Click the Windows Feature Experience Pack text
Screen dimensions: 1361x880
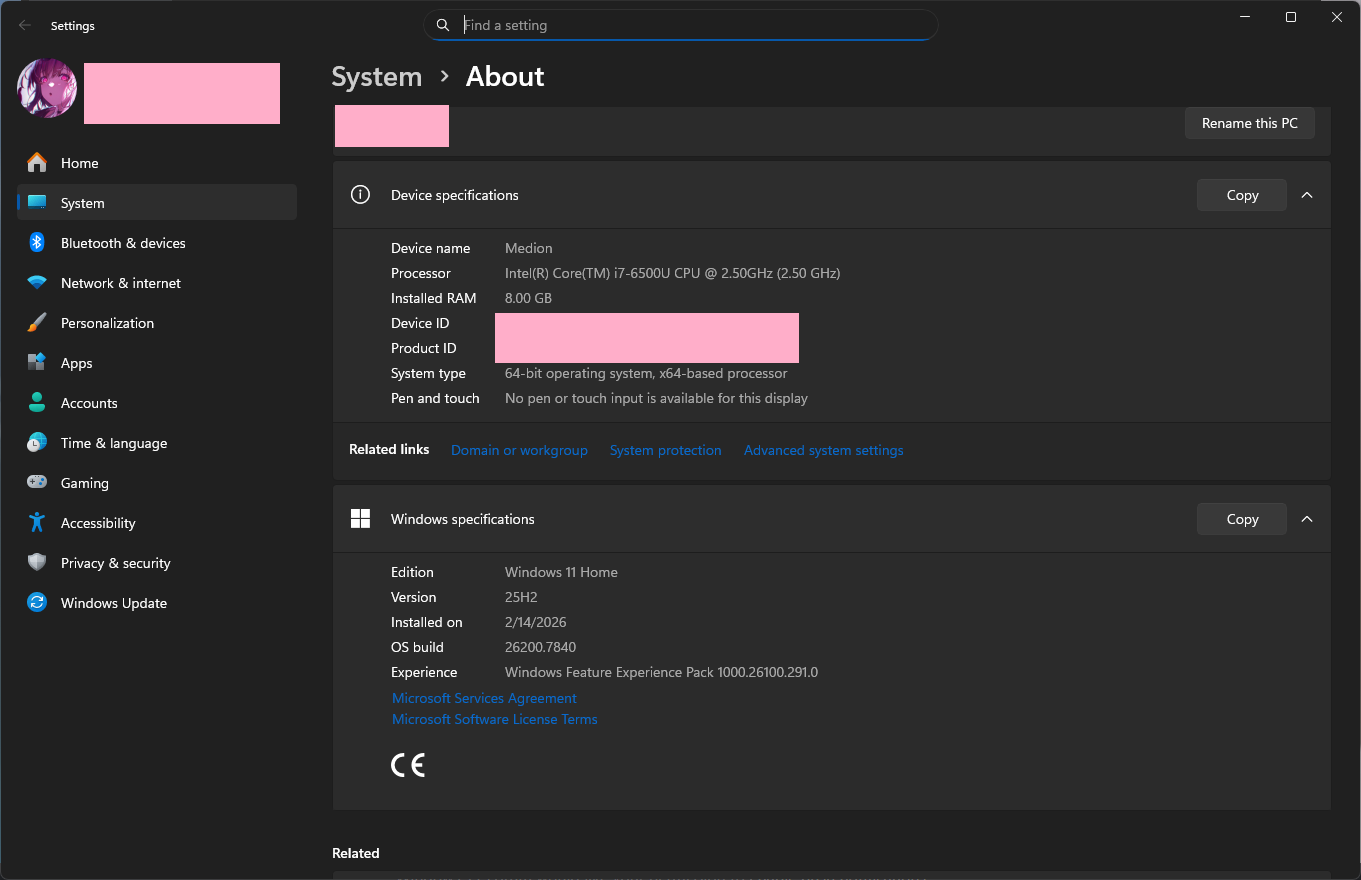point(661,672)
